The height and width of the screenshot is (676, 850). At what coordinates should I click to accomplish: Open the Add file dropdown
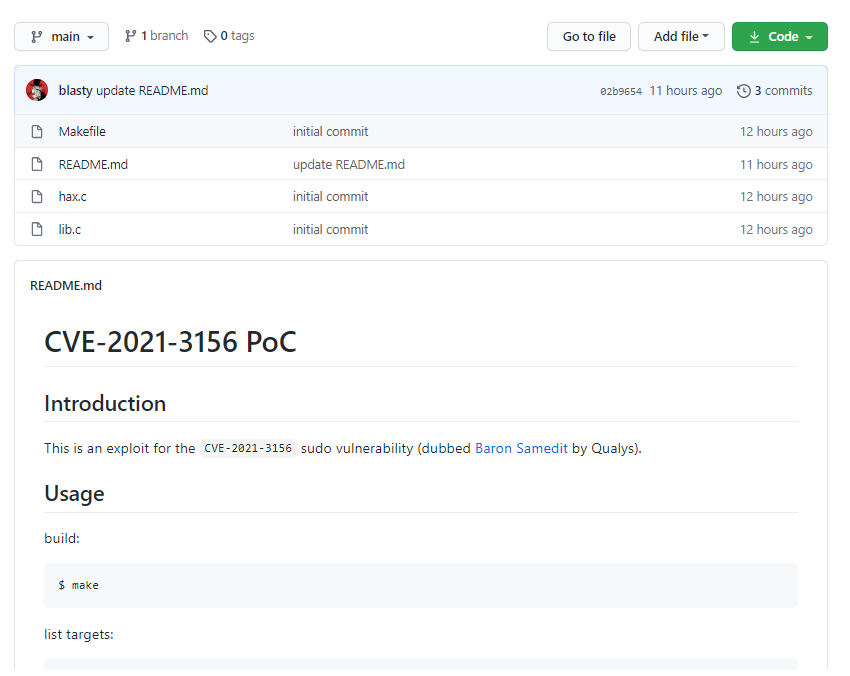click(x=681, y=36)
